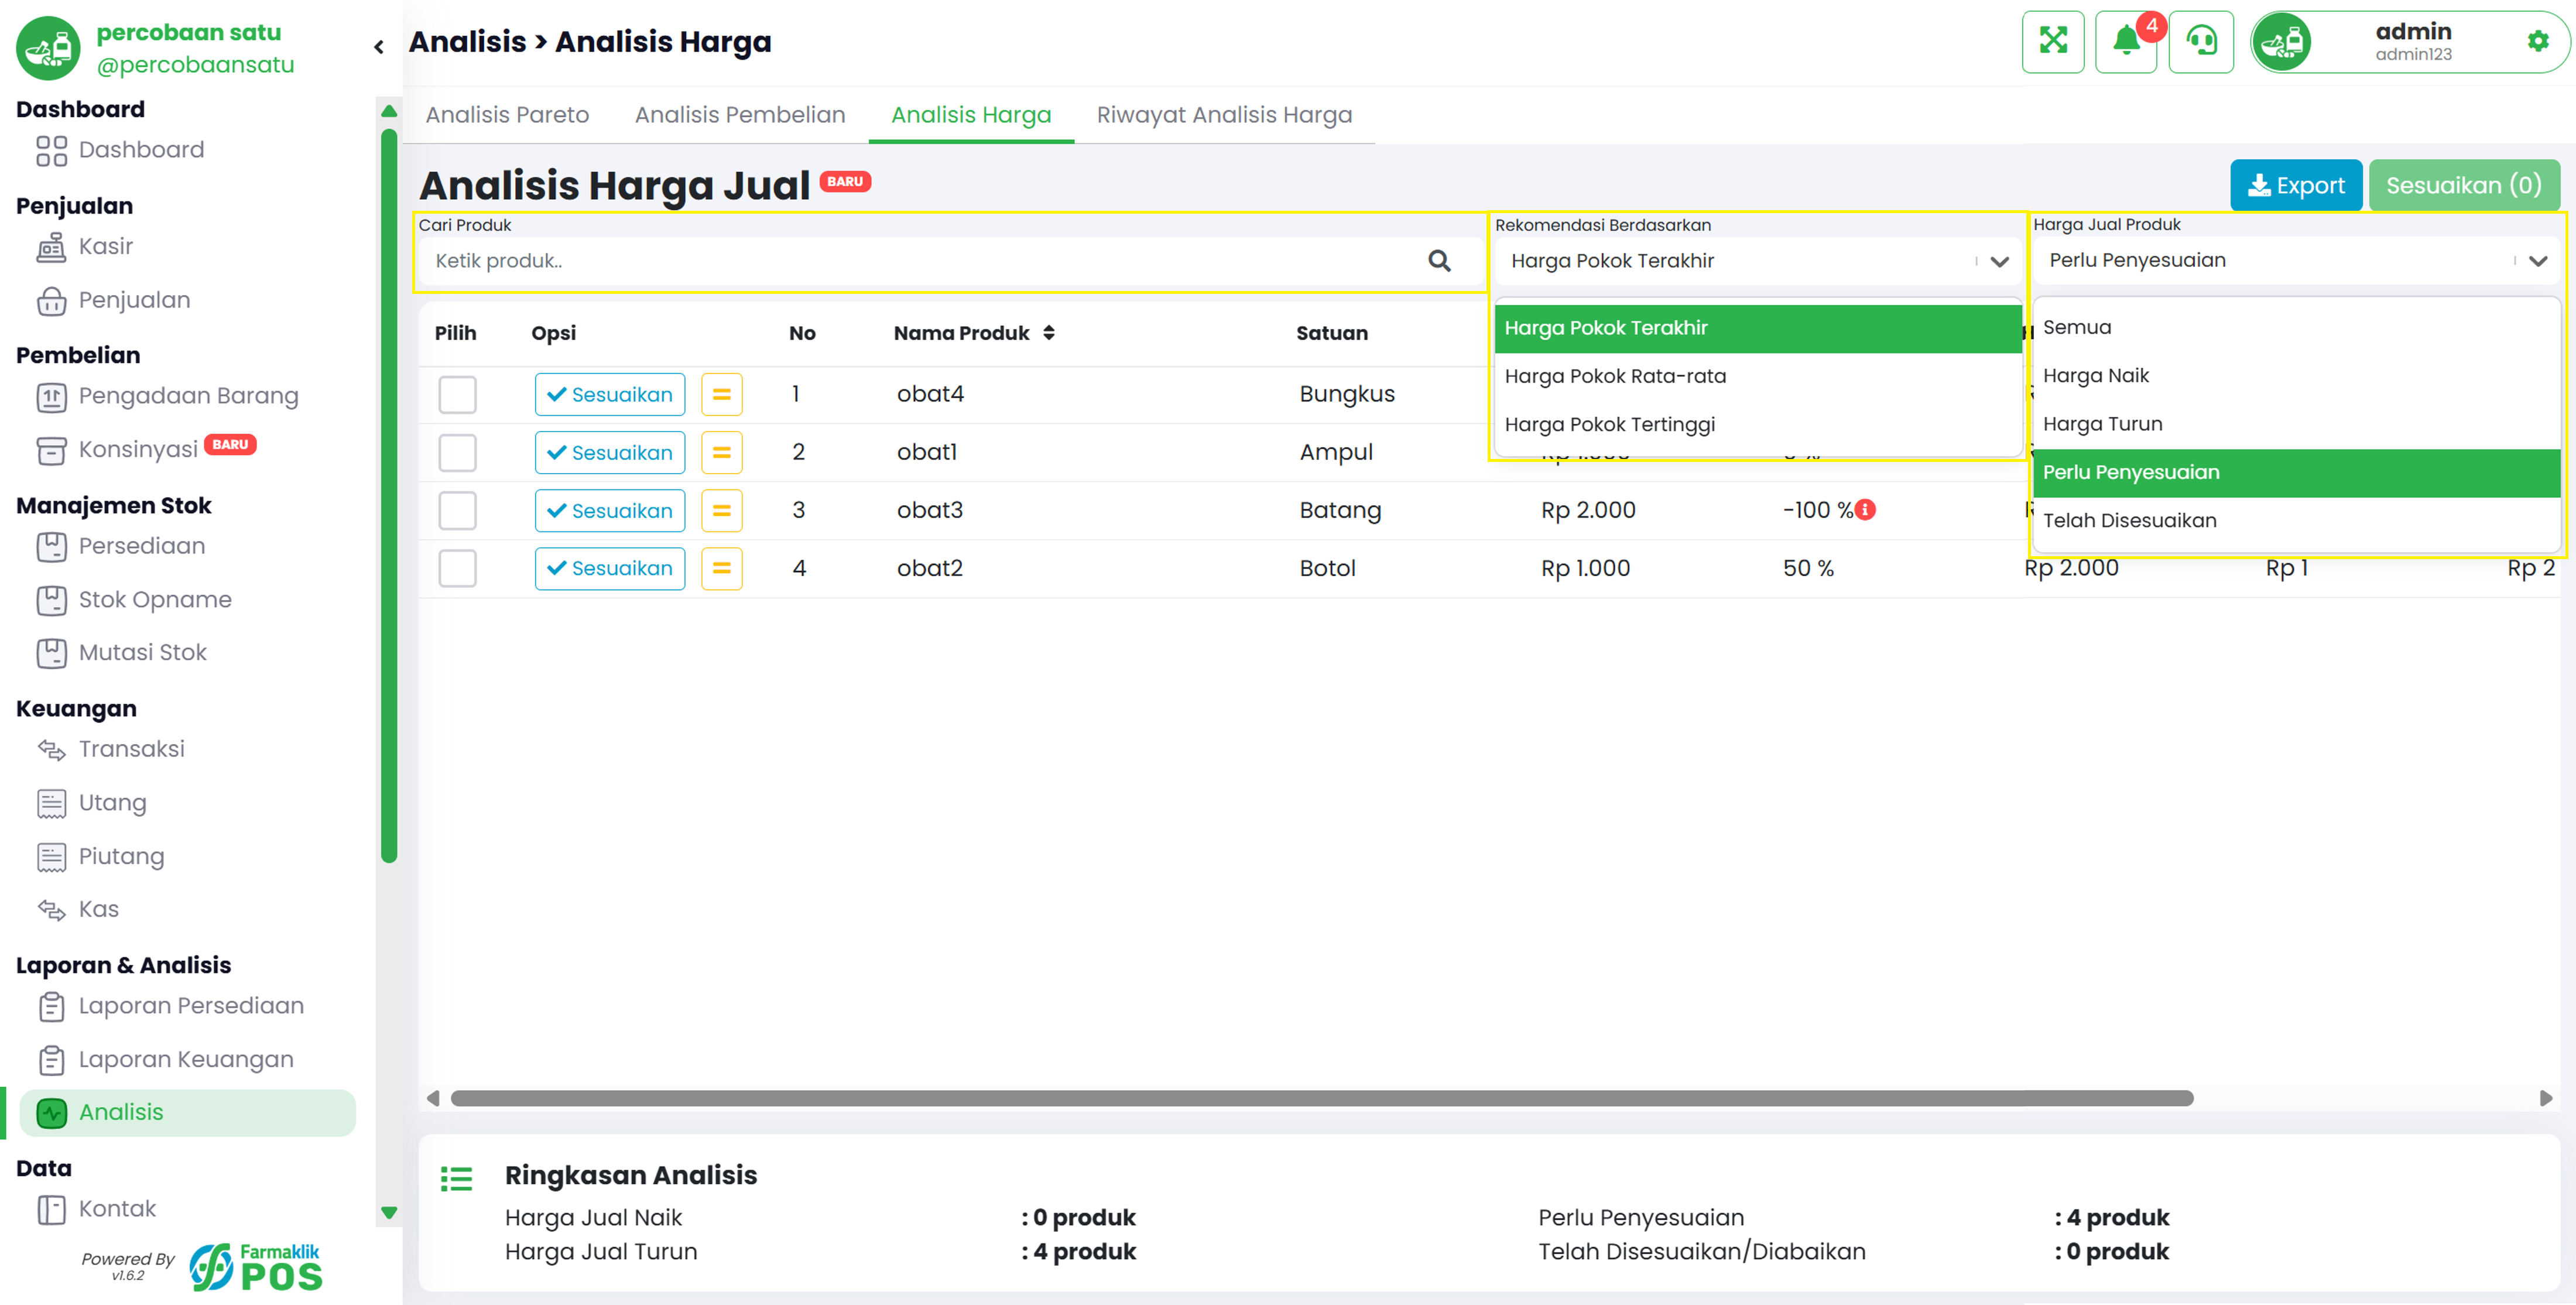Click the red info icon on obat3 row
Screen dimensions: 2576x1305
point(1865,510)
